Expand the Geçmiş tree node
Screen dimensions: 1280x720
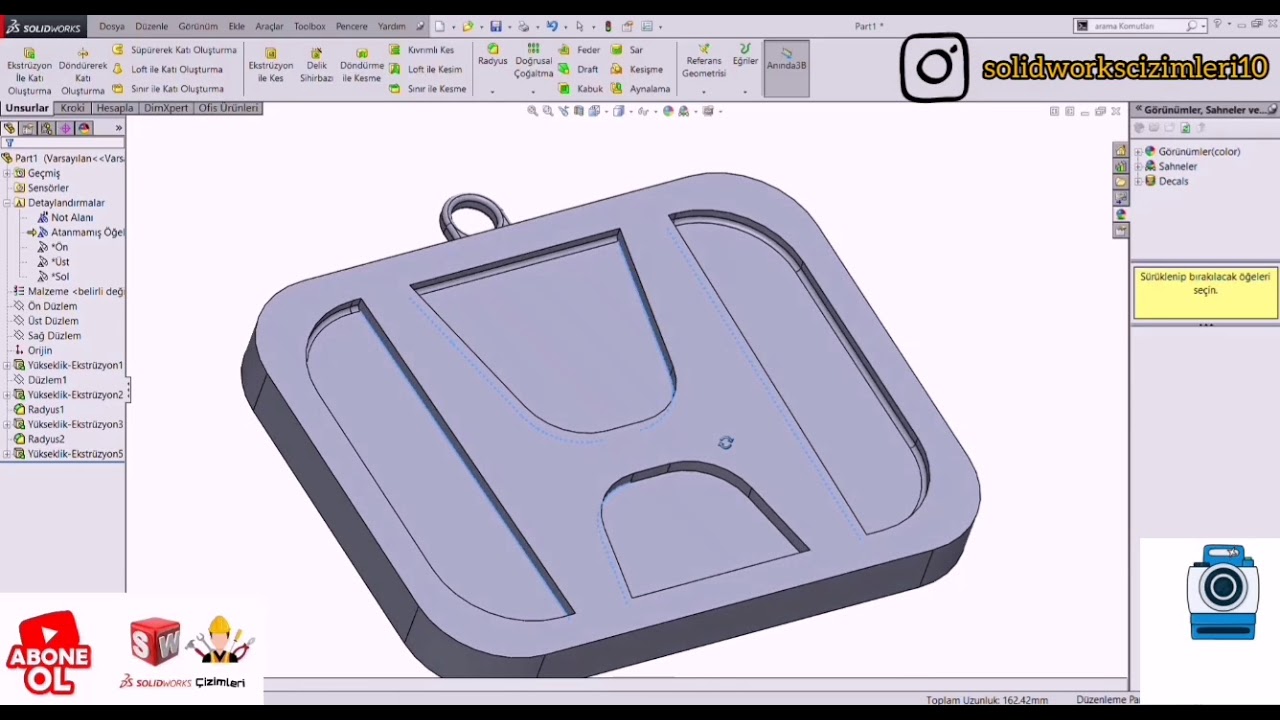coord(7,173)
